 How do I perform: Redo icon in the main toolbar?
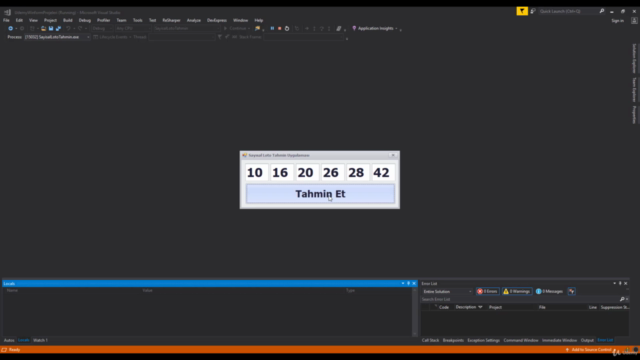(80, 29)
